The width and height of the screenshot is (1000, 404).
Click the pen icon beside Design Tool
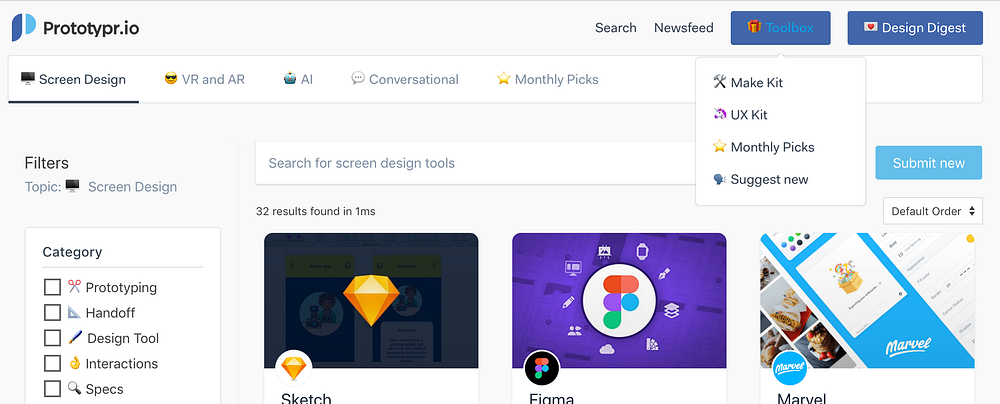tap(75, 337)
